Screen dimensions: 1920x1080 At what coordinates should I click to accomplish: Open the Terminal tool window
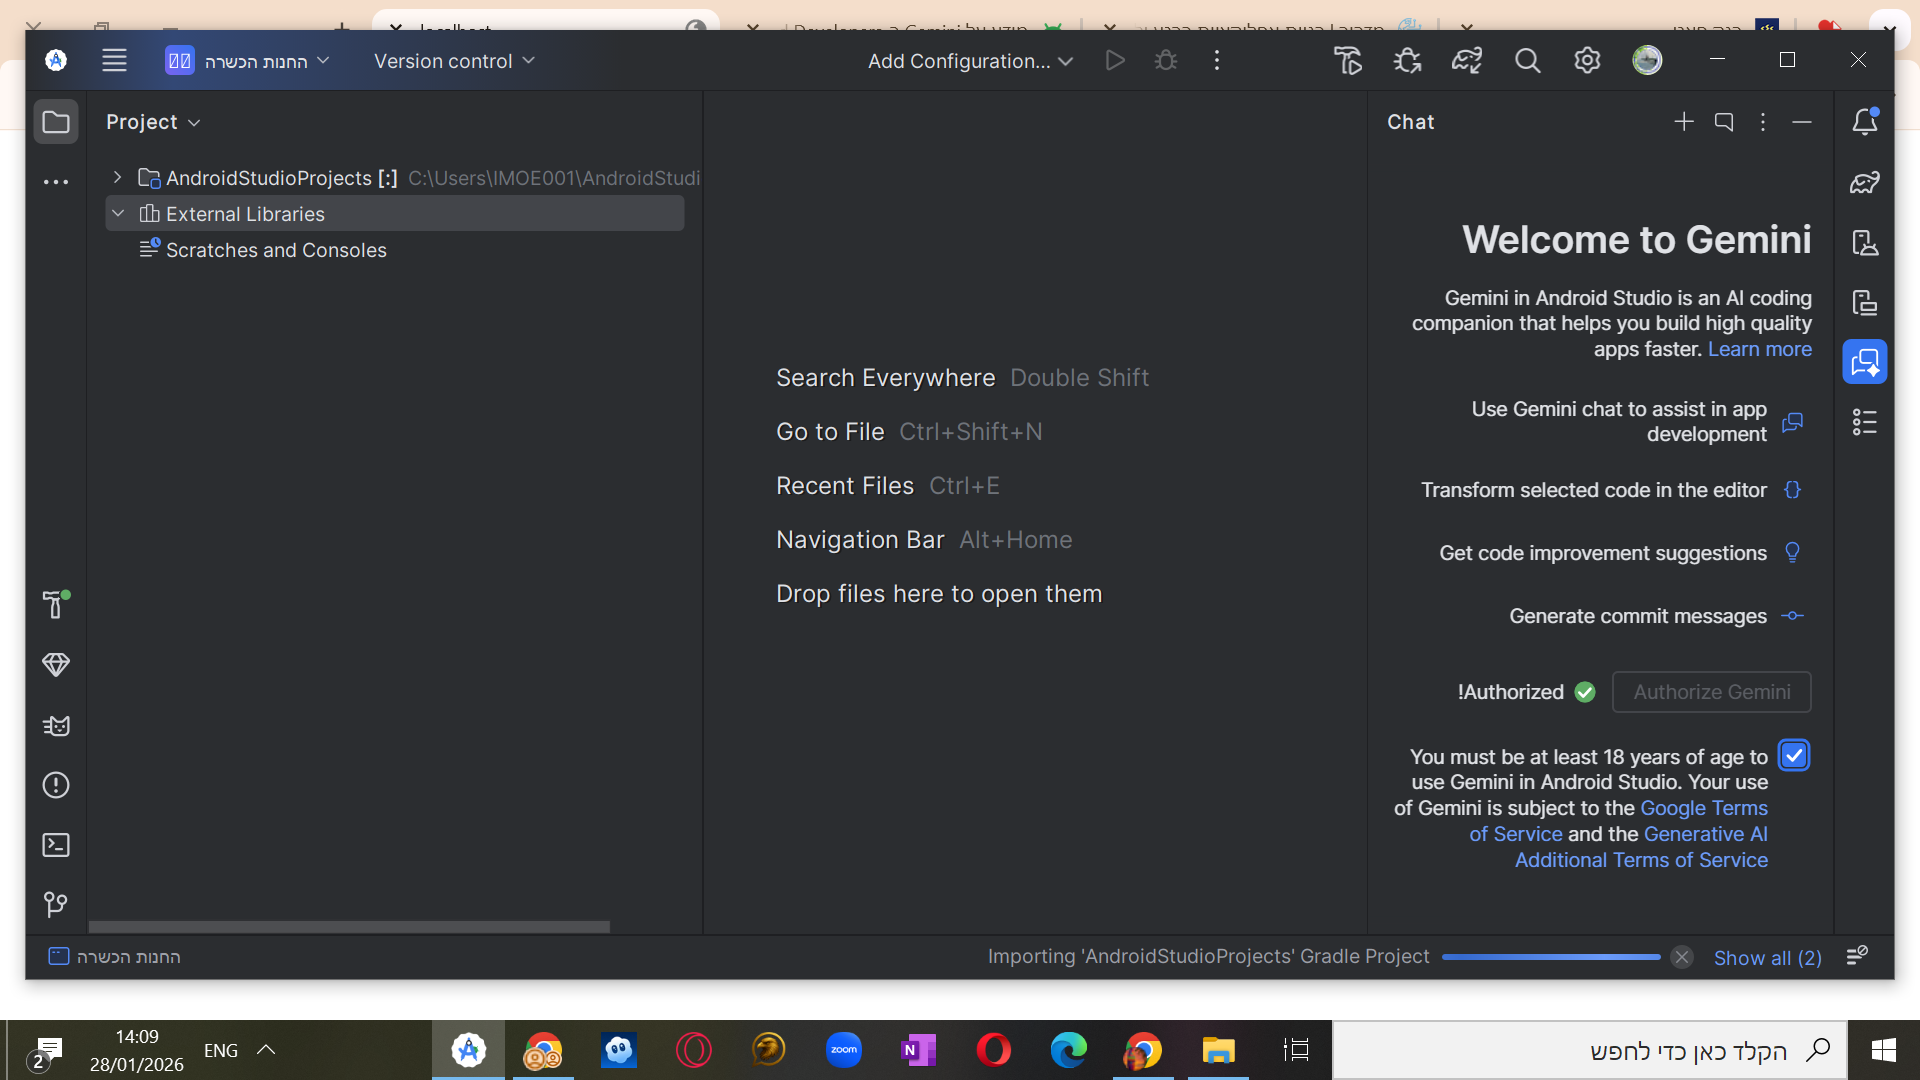tap(56, 845)
